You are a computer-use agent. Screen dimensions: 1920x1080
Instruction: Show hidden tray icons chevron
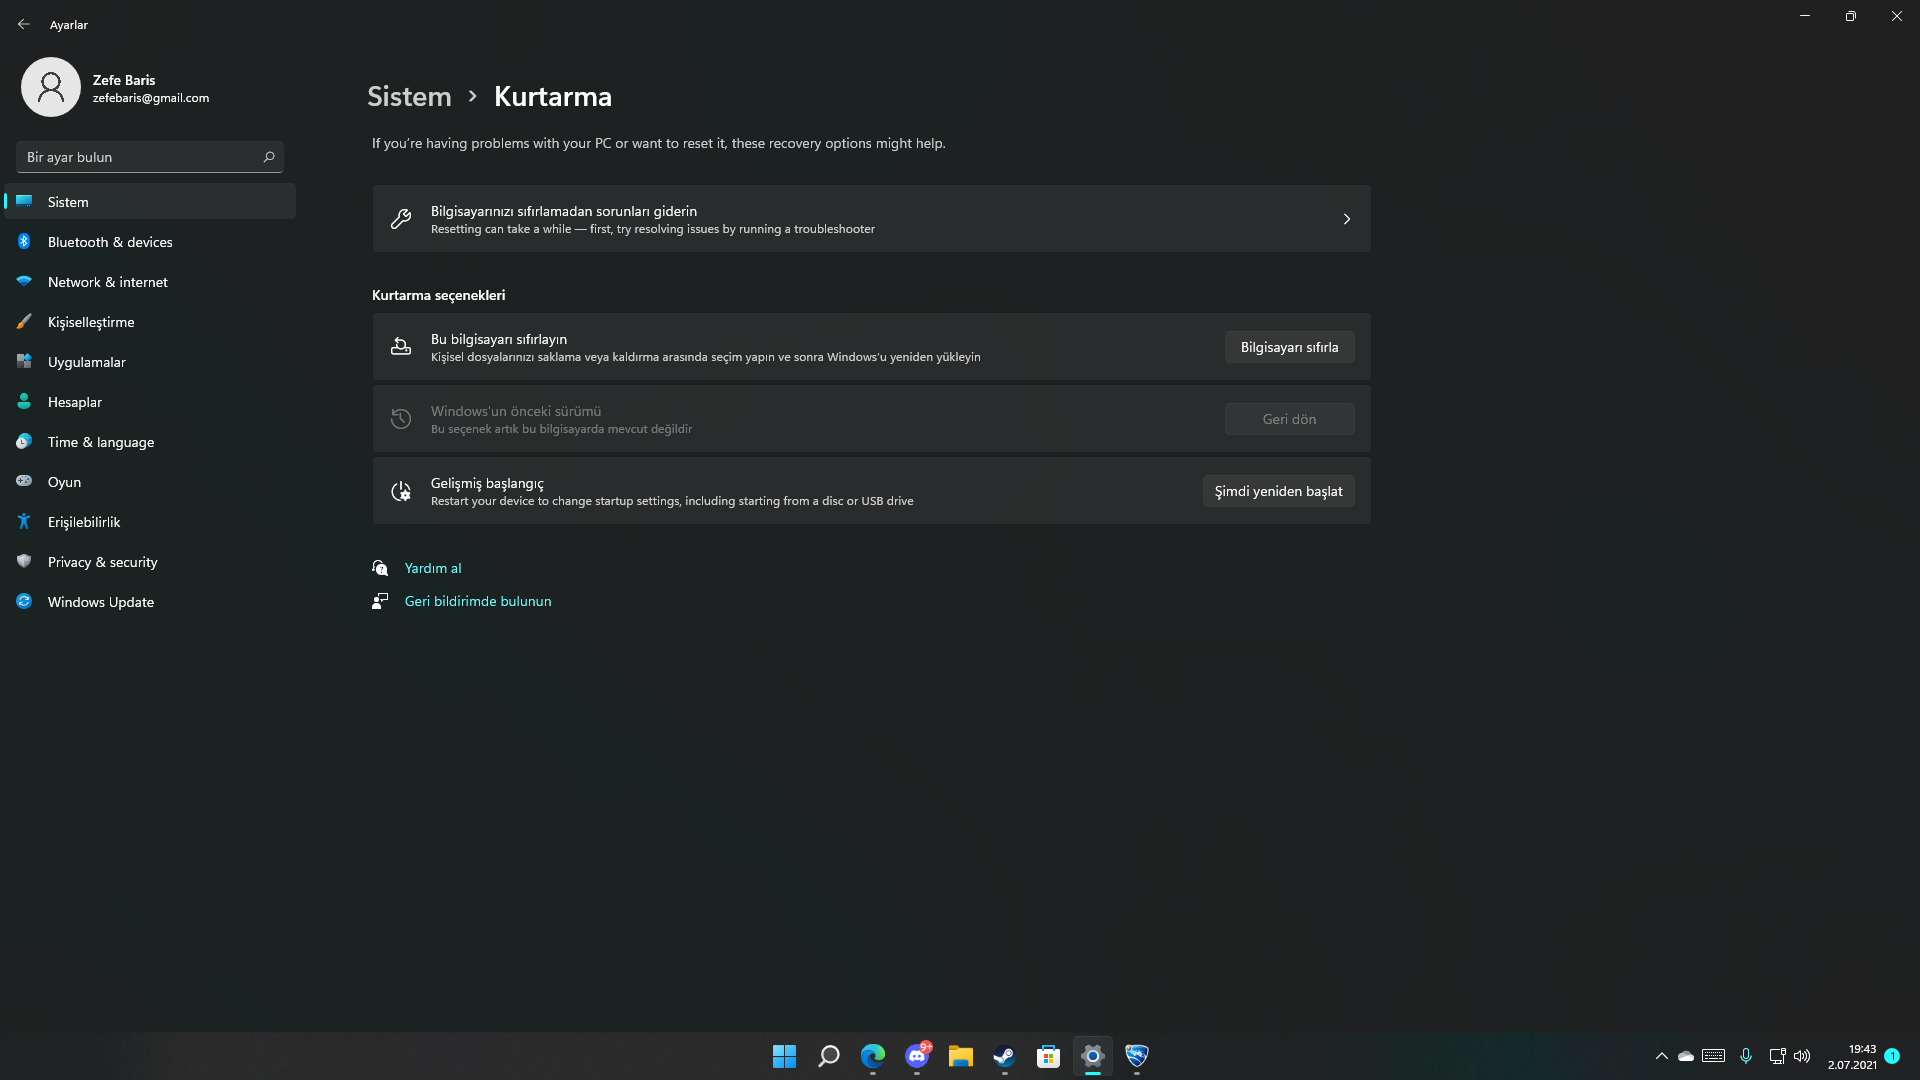pyautogui.click(x=1661, y=1056)
